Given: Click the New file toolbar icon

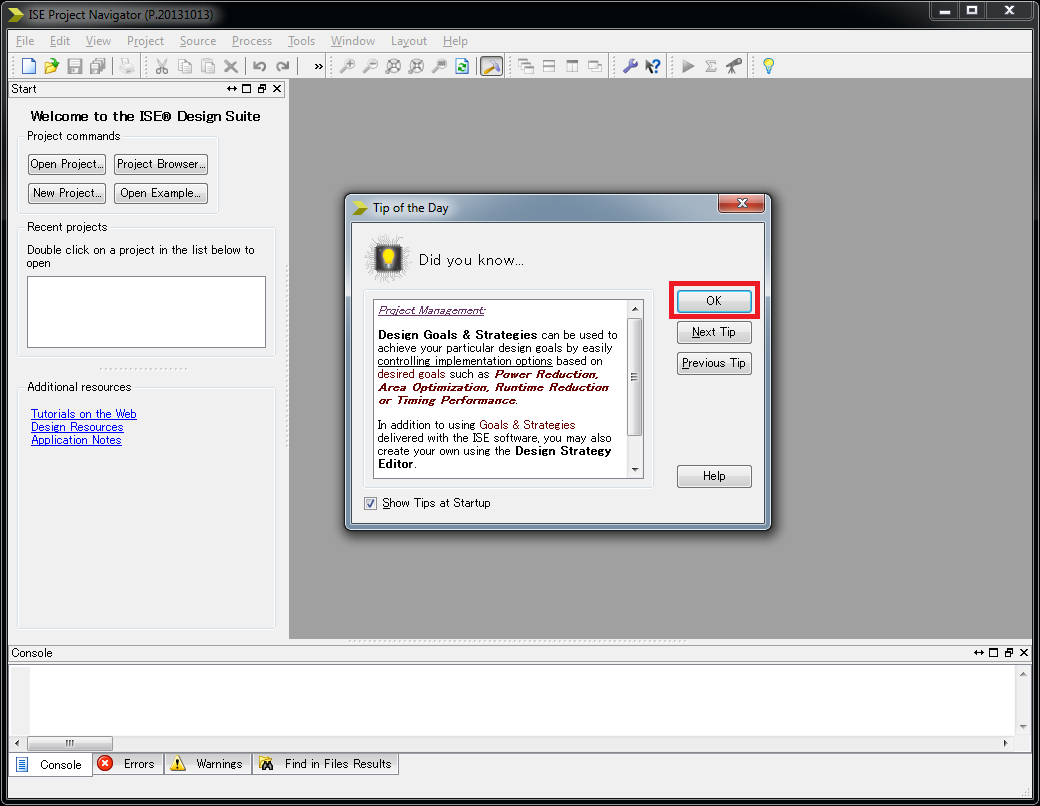Looking at the screenshot, I should [29, 66].
